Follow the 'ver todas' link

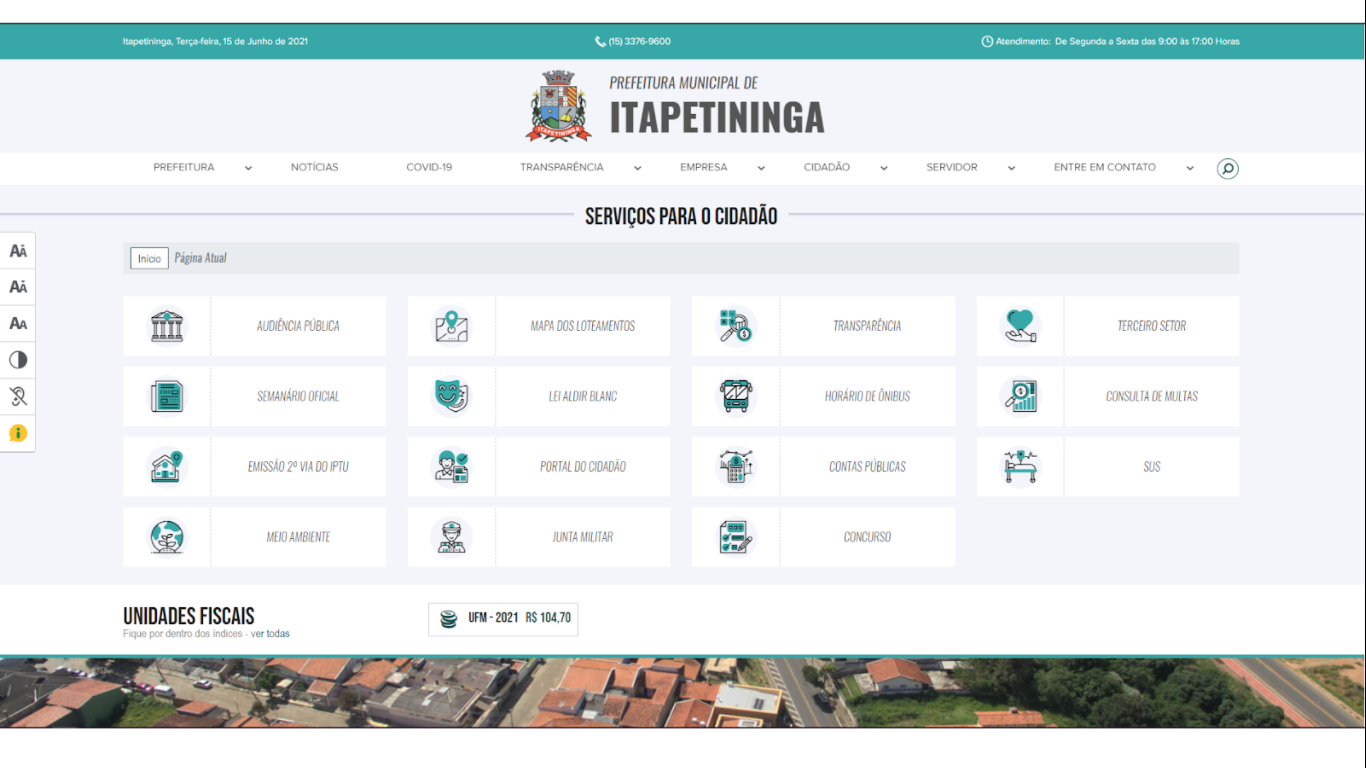(x=270, y=634)
